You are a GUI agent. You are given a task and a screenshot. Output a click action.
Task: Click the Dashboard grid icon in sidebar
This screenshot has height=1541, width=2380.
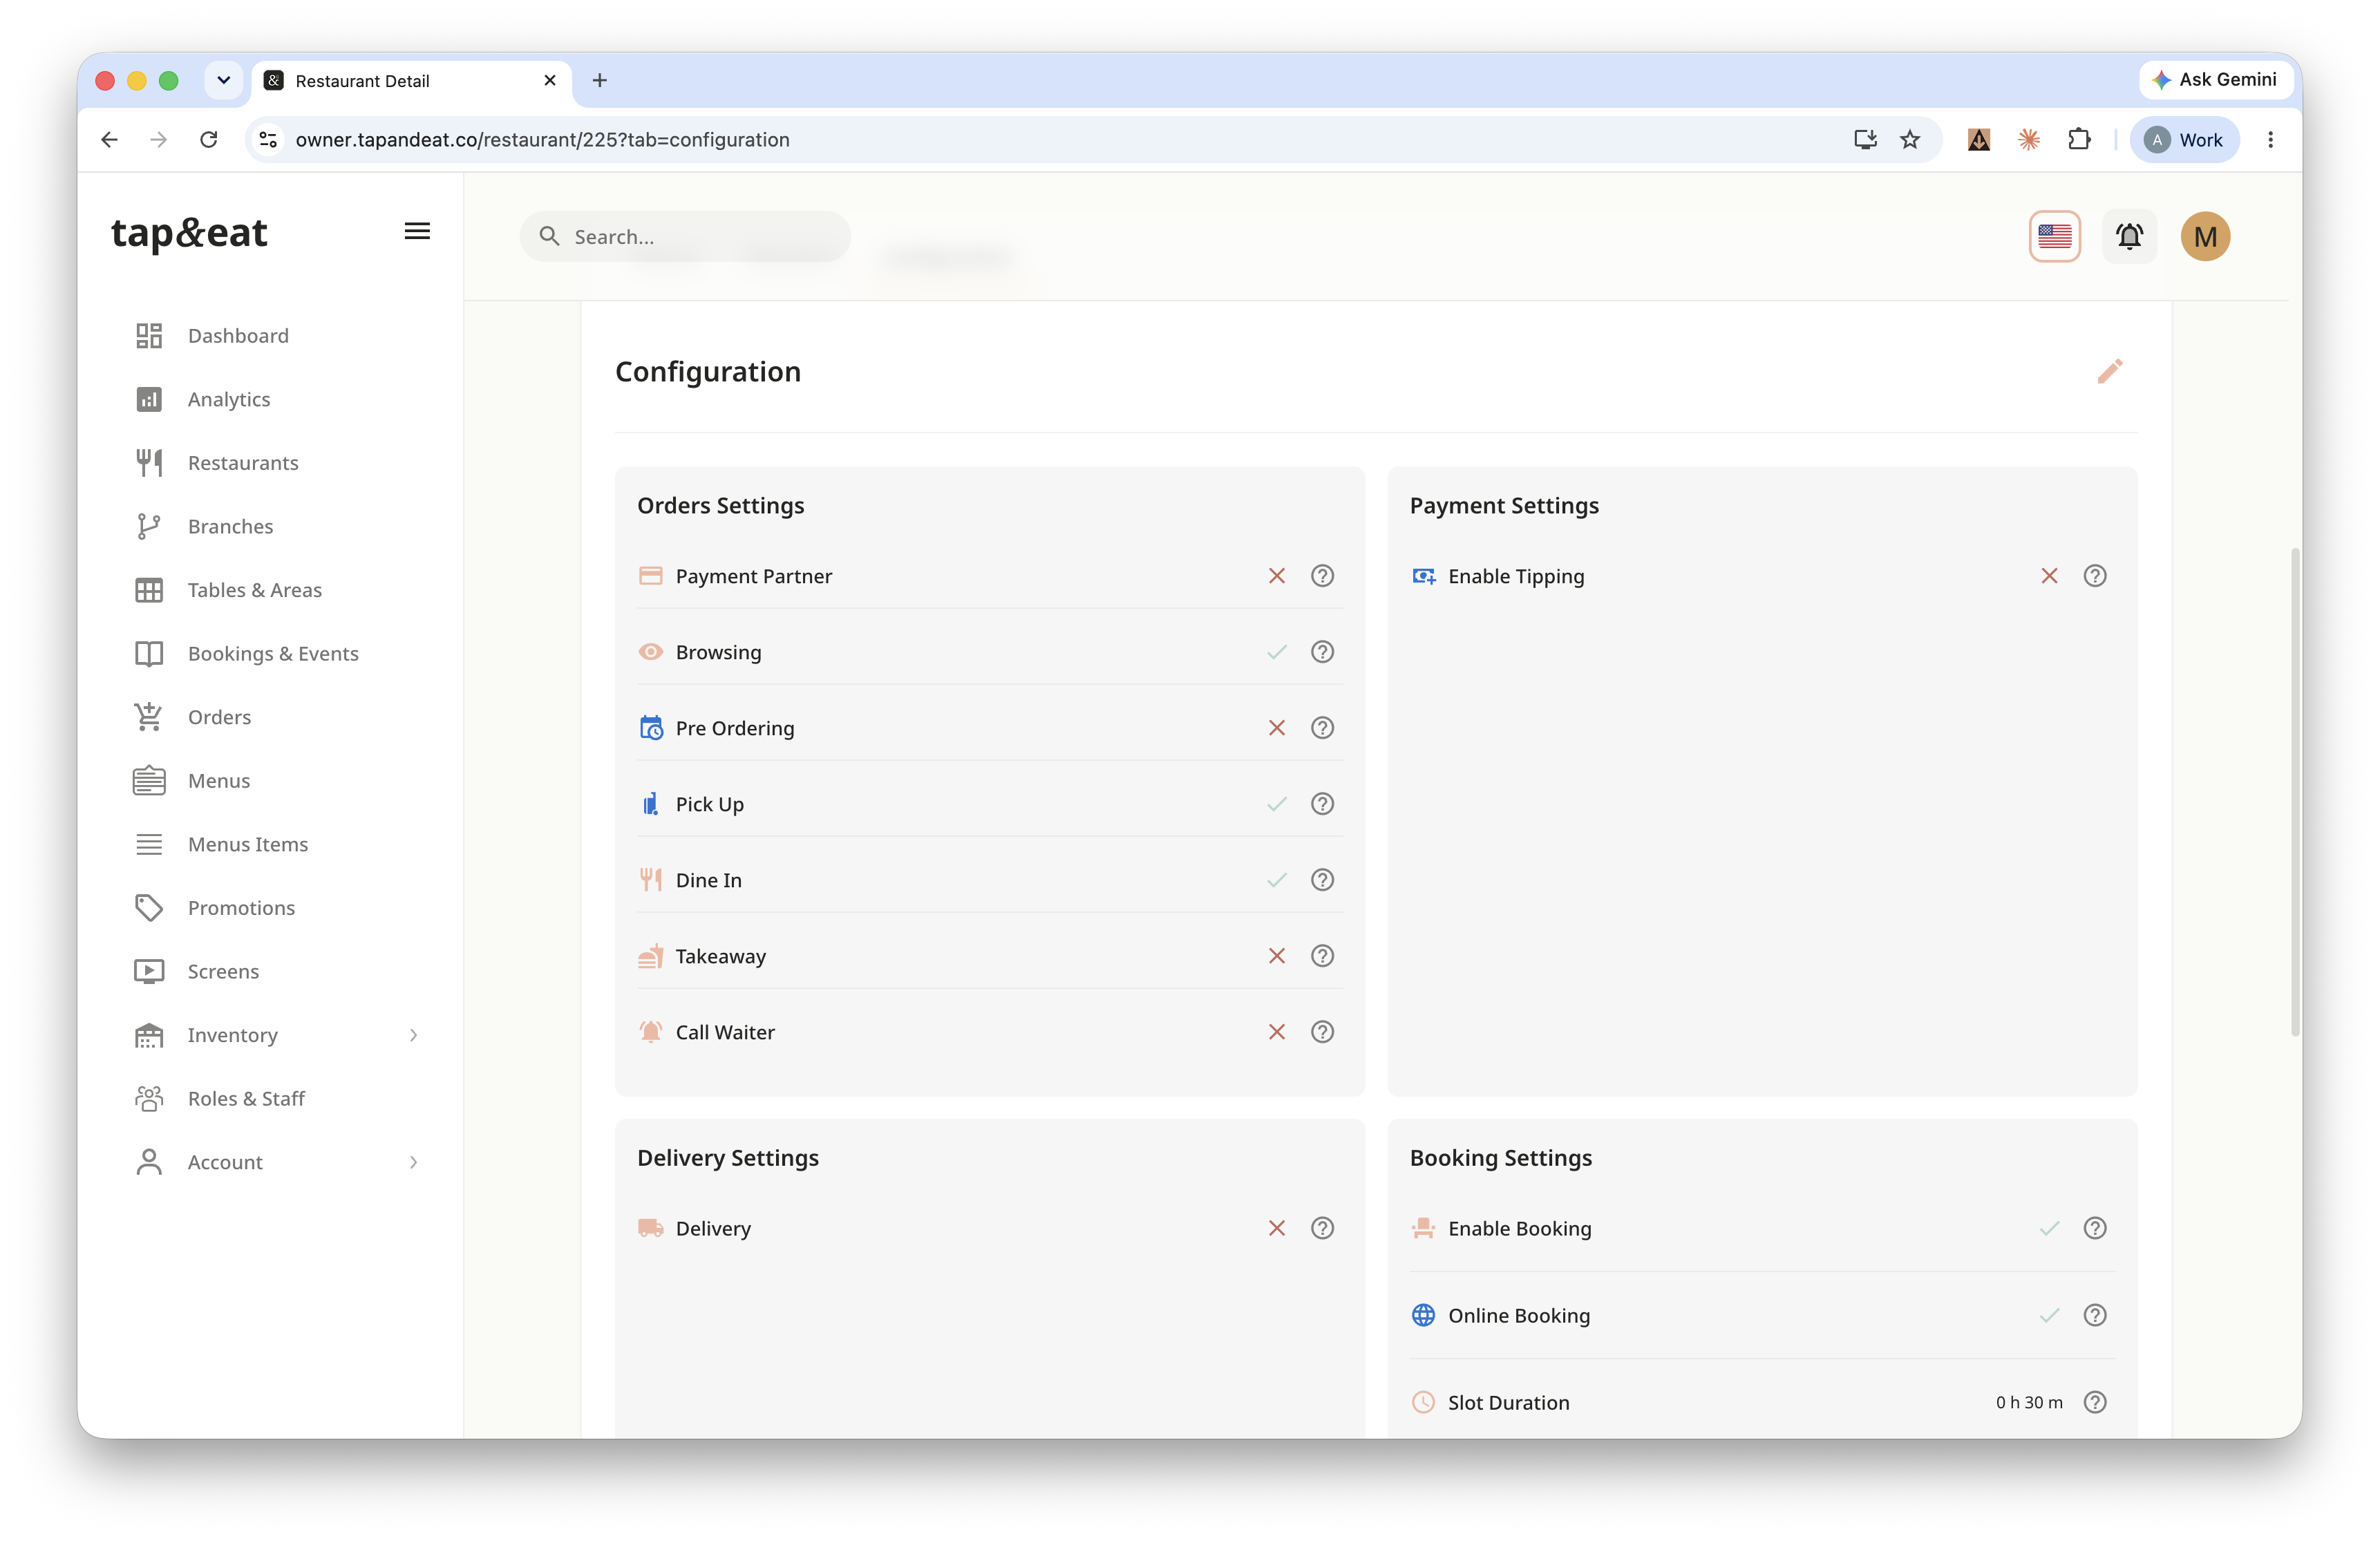coord(149,336)
